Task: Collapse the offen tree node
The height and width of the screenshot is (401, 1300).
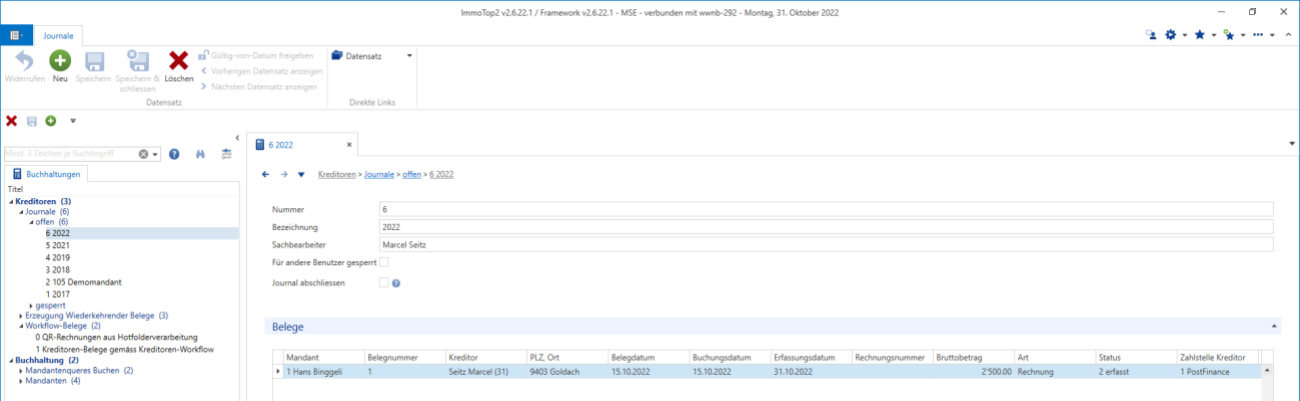Action: click(31, 222)
